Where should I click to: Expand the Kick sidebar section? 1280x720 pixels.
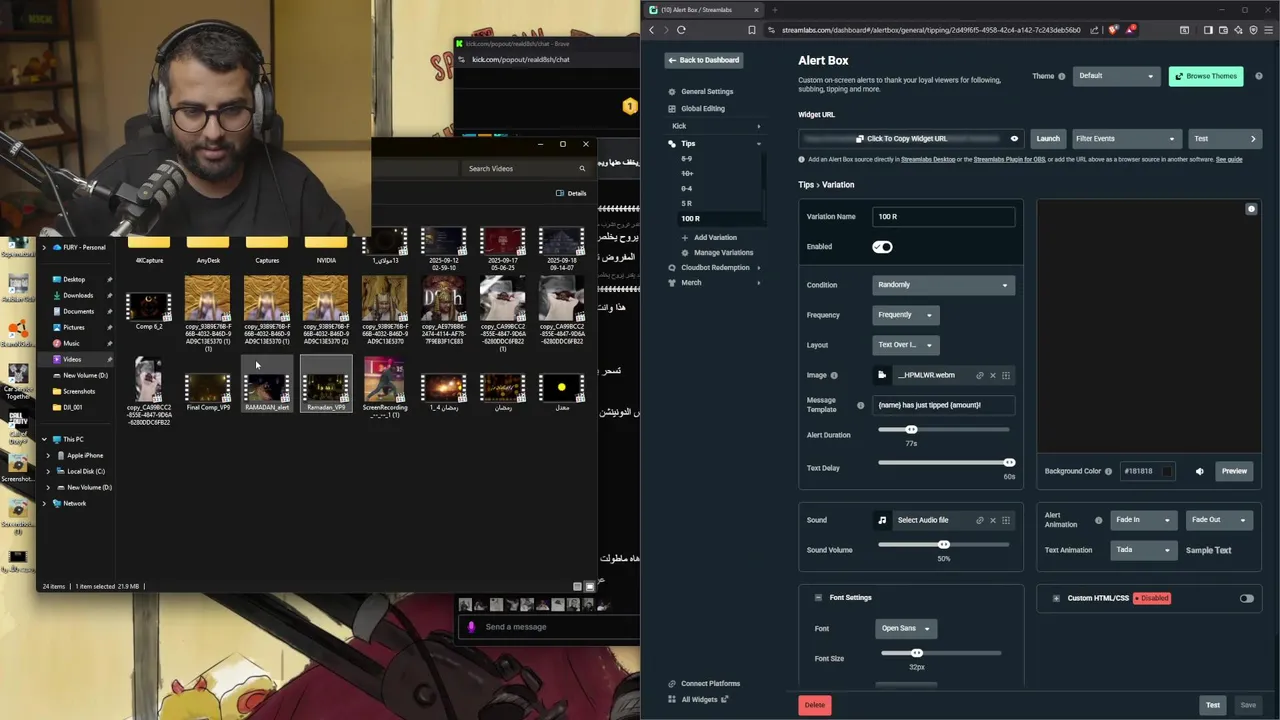[x=716, y=126]
